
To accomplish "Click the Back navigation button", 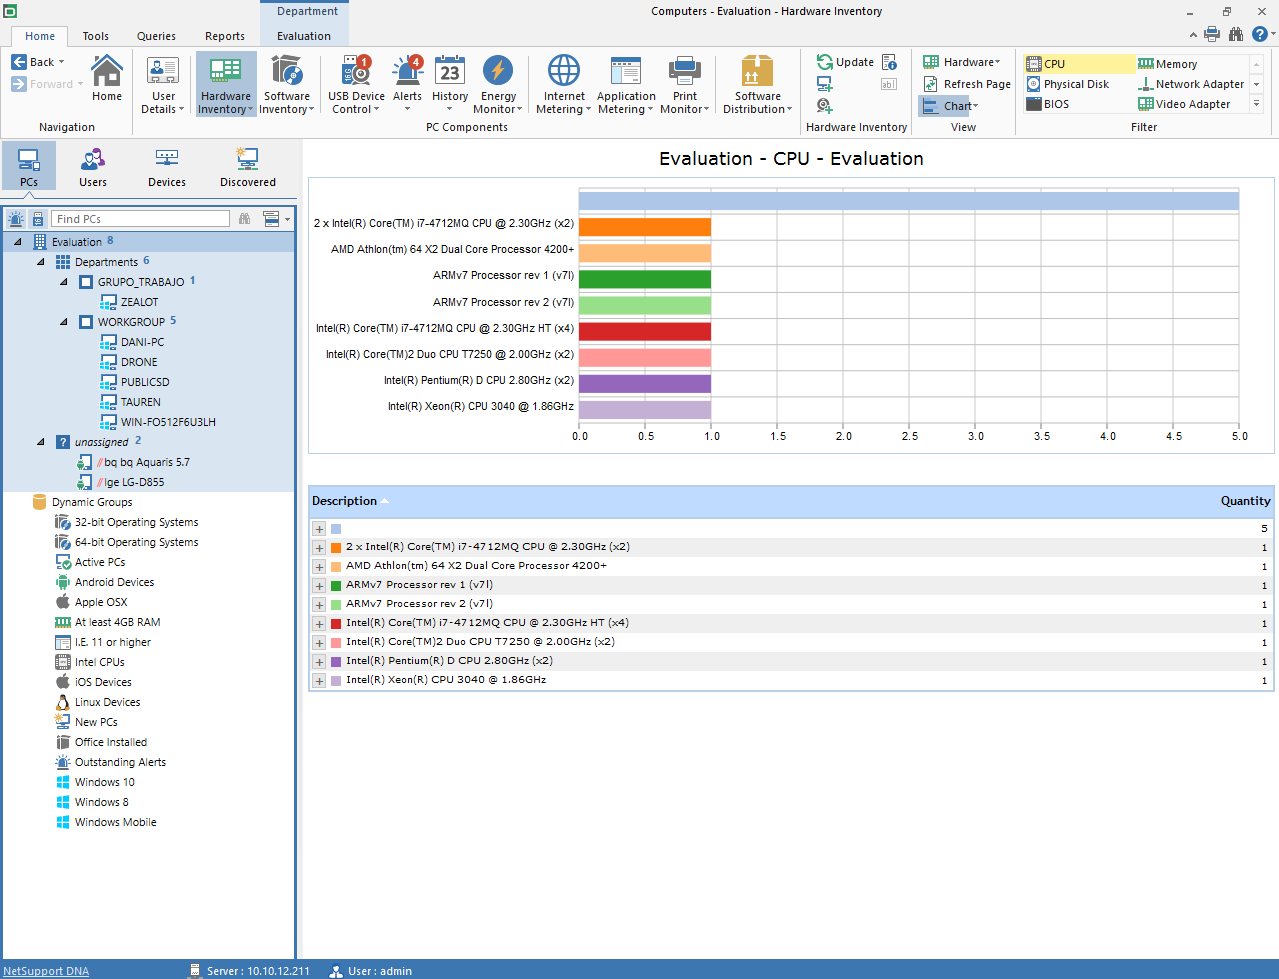I will coord(33,62).
